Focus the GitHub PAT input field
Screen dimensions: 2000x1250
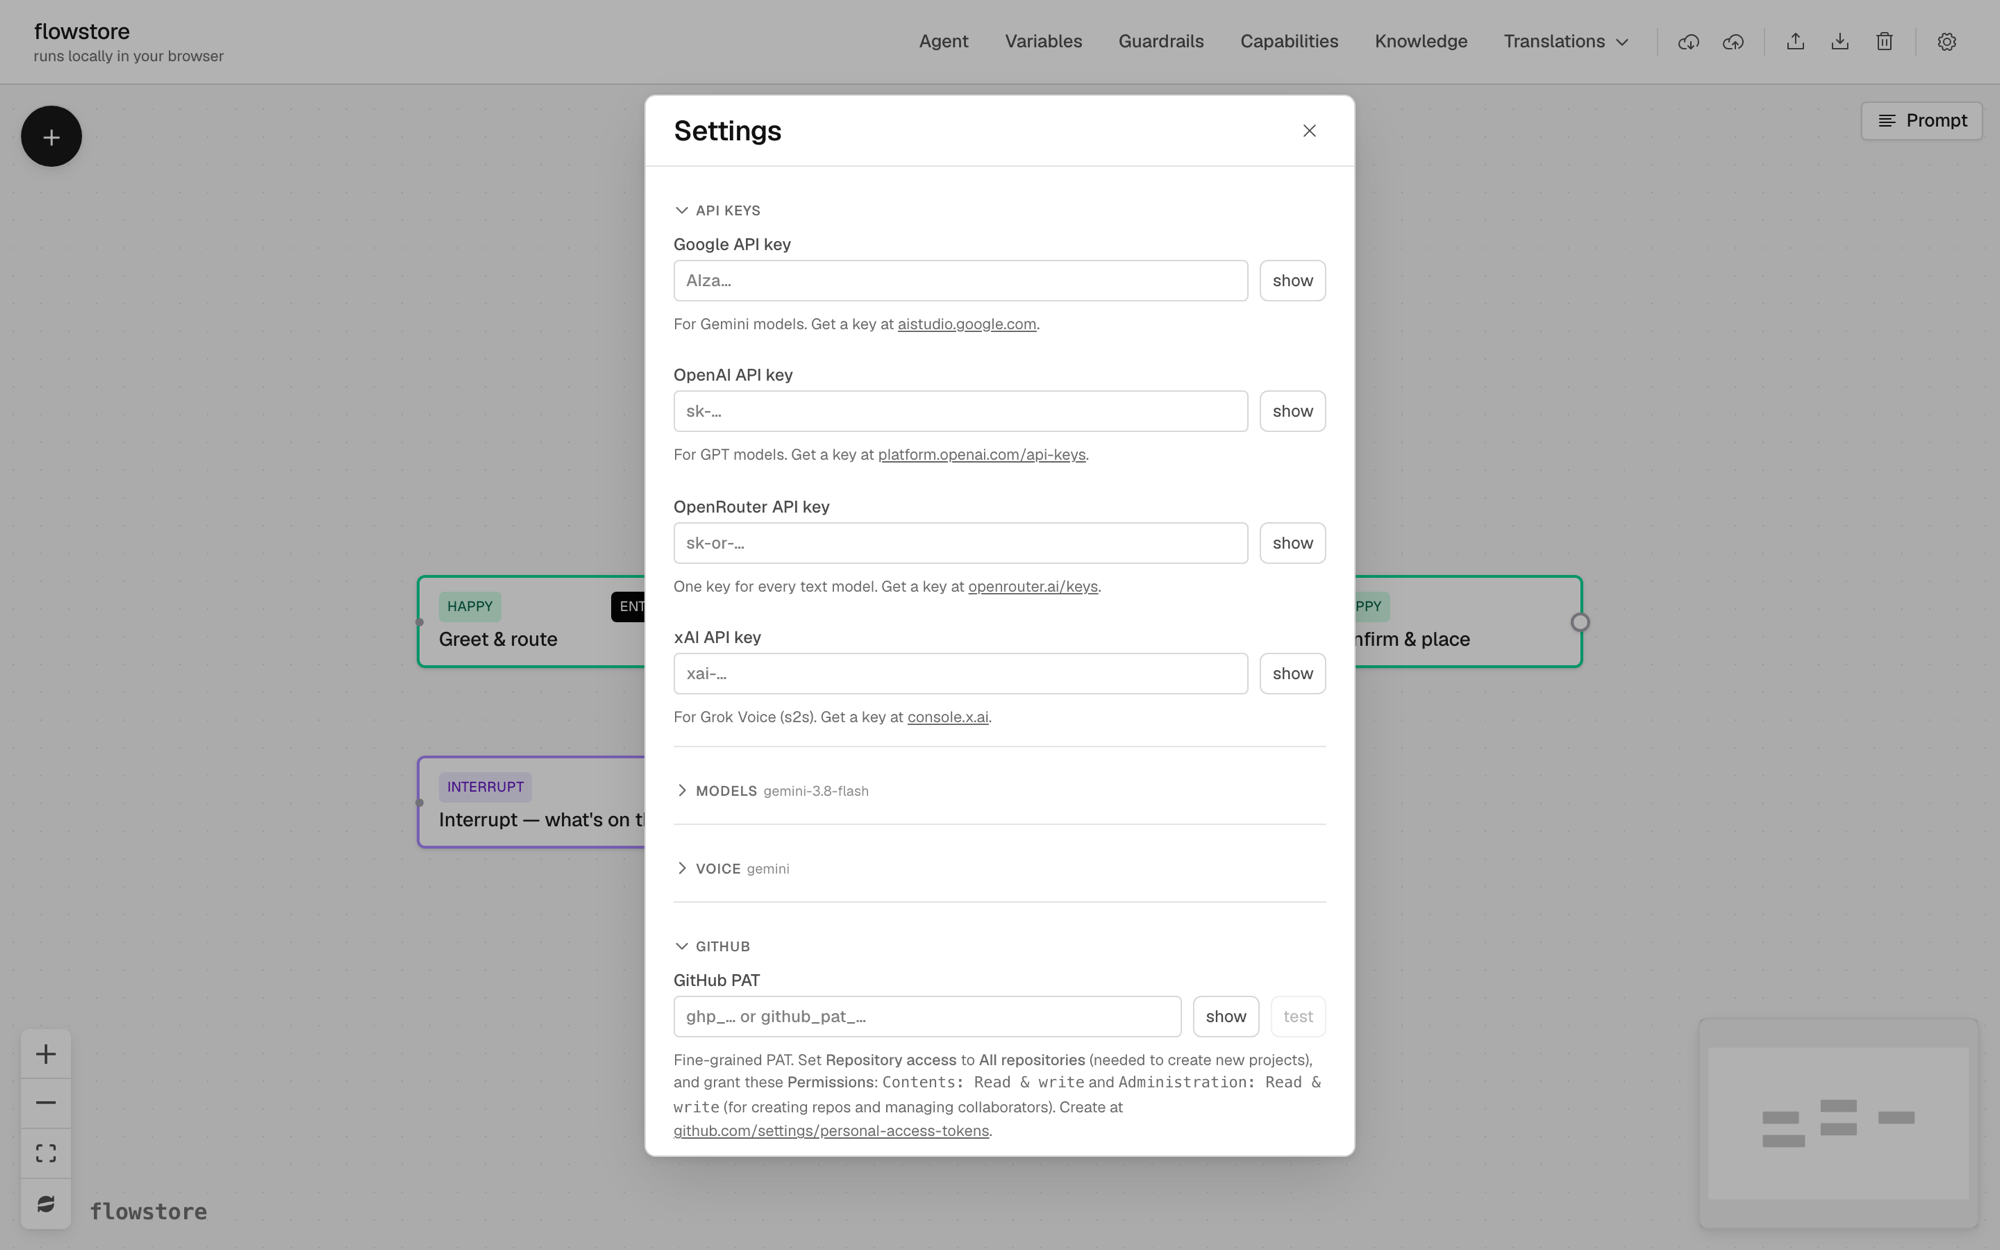[927, 1017]
